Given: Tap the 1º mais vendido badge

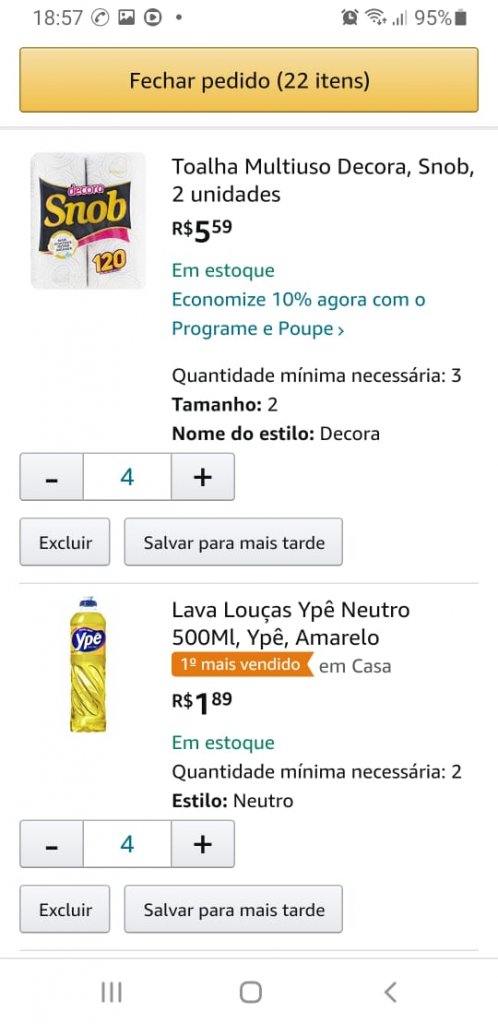Looking at the screenshot, I should coord(242,665).
